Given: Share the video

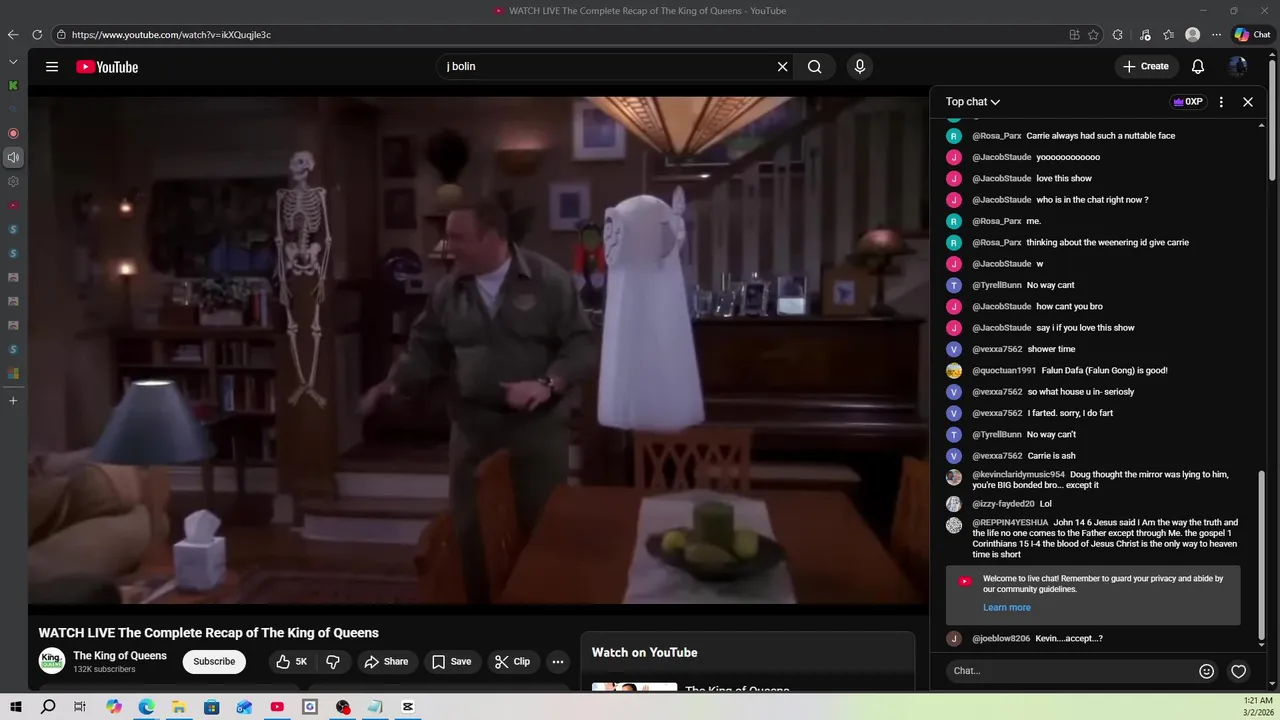Looking at the screenshot, I should (x=386, y=662).
